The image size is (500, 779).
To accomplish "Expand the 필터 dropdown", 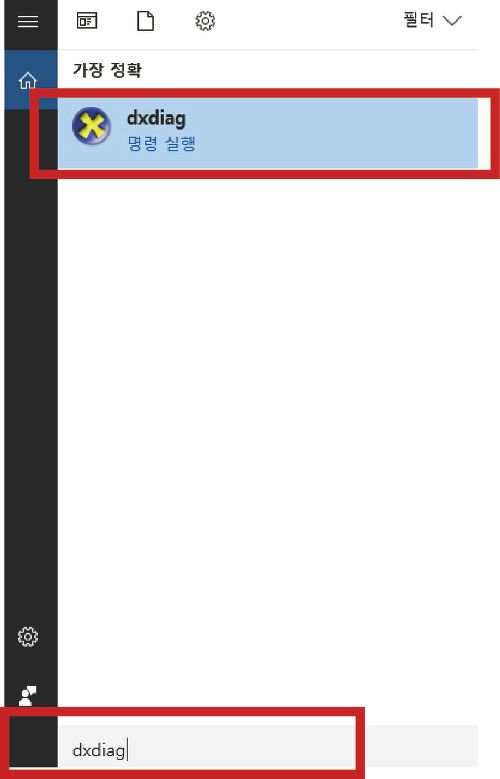I will 432,20.
